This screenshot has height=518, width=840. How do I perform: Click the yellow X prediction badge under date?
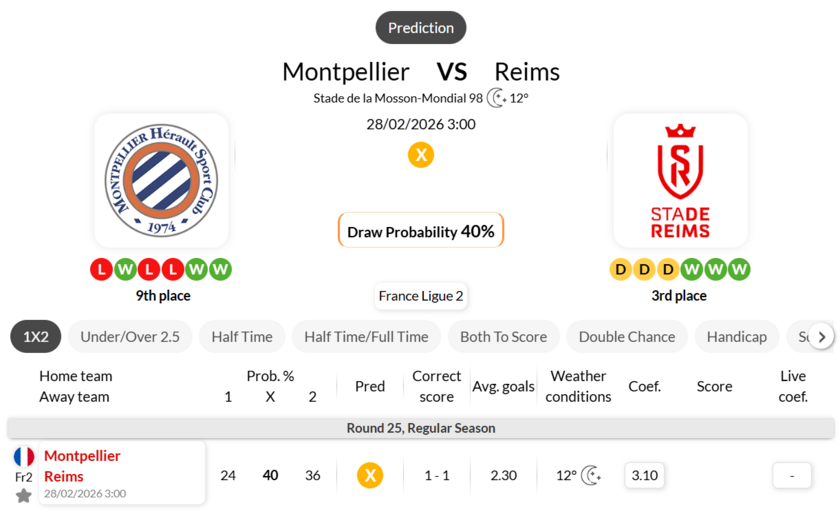(x=421, y=155)
